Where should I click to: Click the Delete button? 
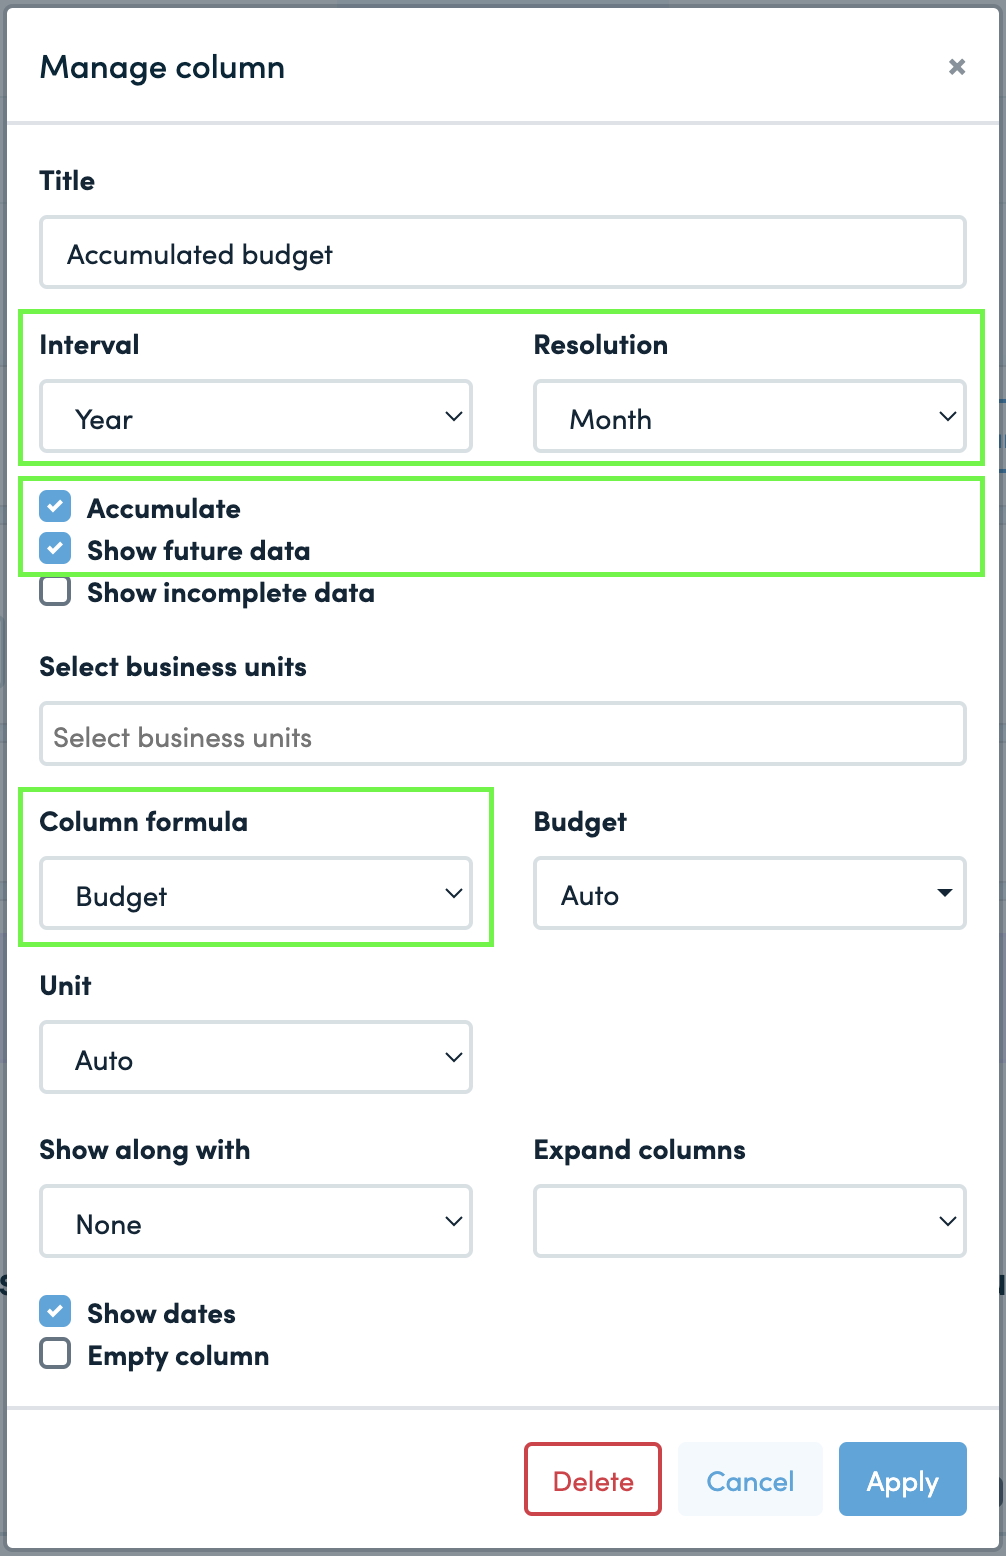(593, 1479)
